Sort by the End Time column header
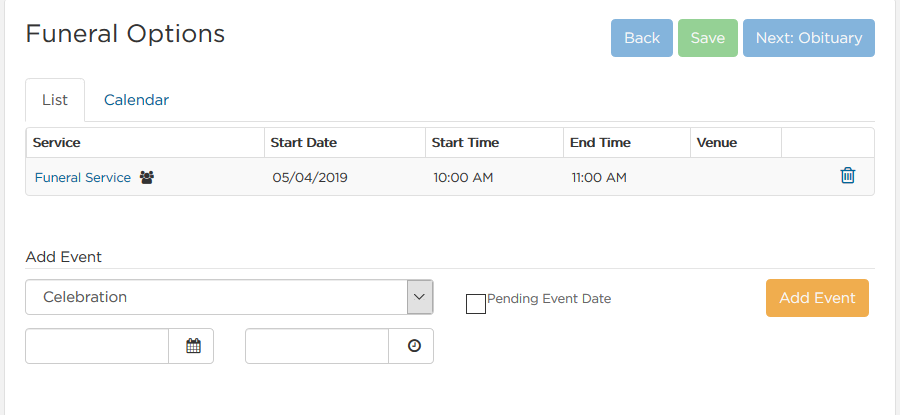900x415 pixels. click(600, 142)
